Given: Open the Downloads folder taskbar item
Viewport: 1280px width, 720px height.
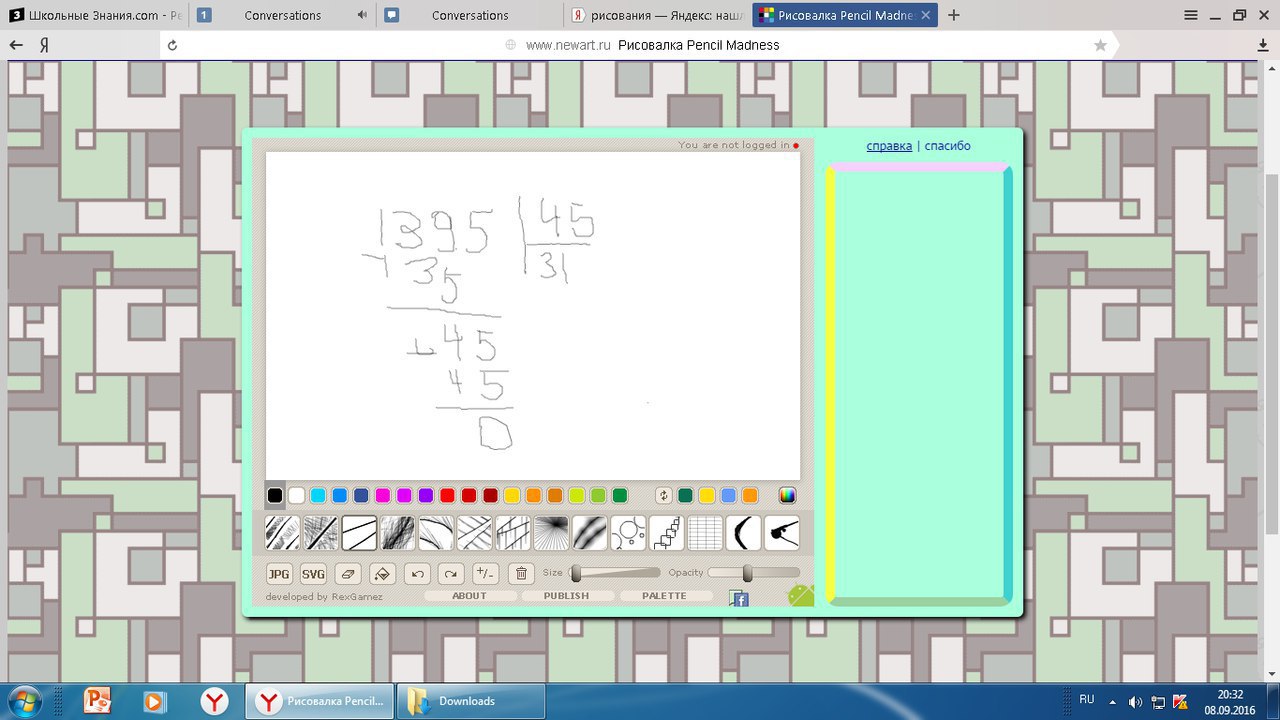Looking at the screenshot, I should click(x=471, y=701).
